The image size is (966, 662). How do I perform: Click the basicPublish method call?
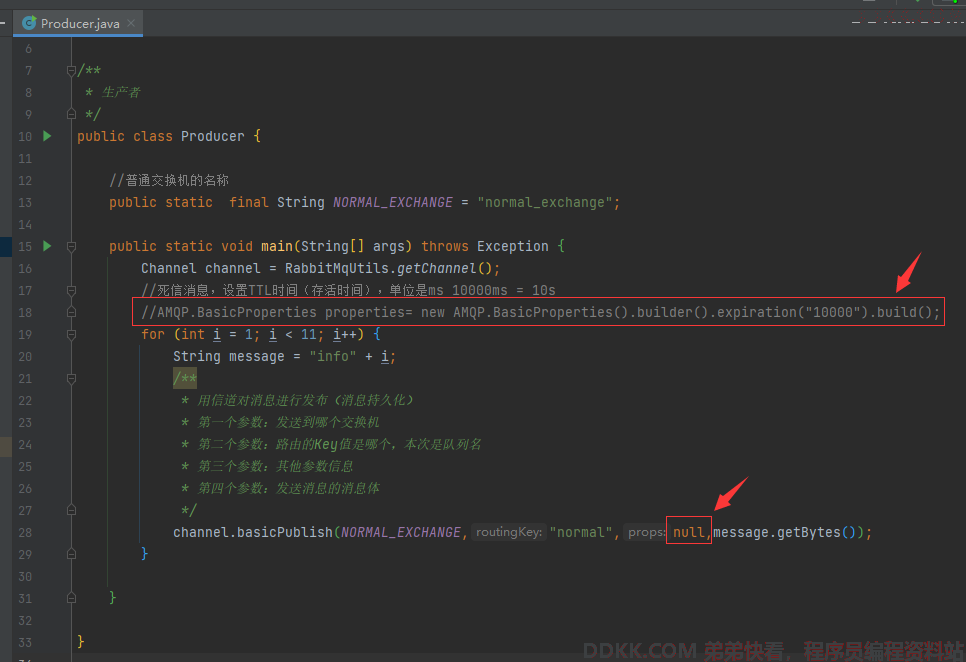pos(285,532)
